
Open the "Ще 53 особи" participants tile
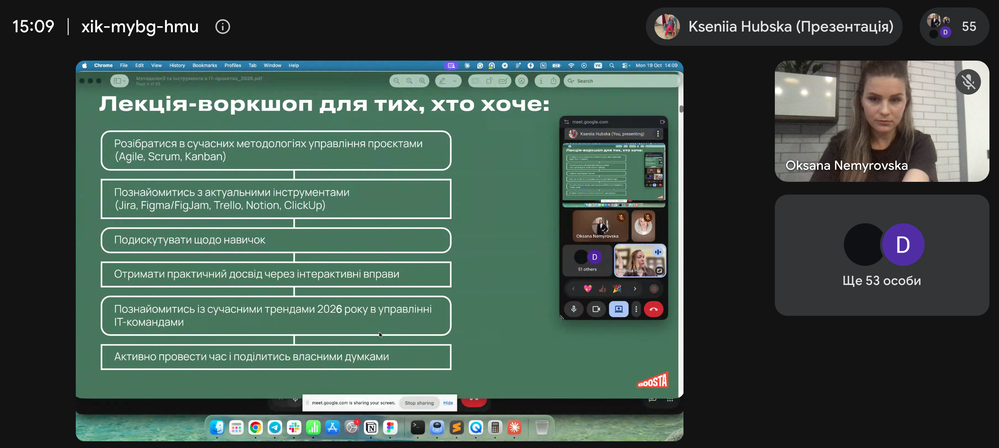(882, 255)
